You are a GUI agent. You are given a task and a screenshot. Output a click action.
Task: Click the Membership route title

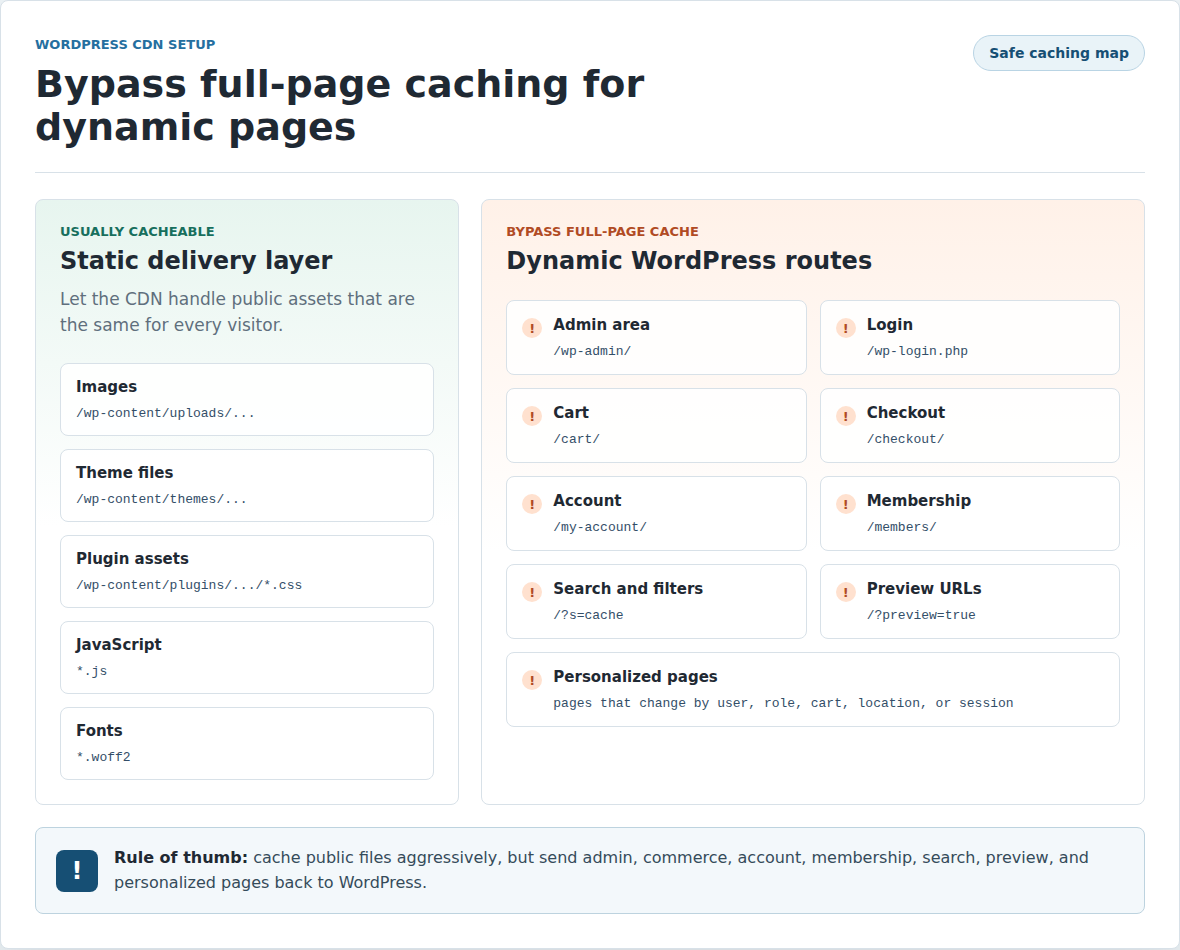point(919,501)
